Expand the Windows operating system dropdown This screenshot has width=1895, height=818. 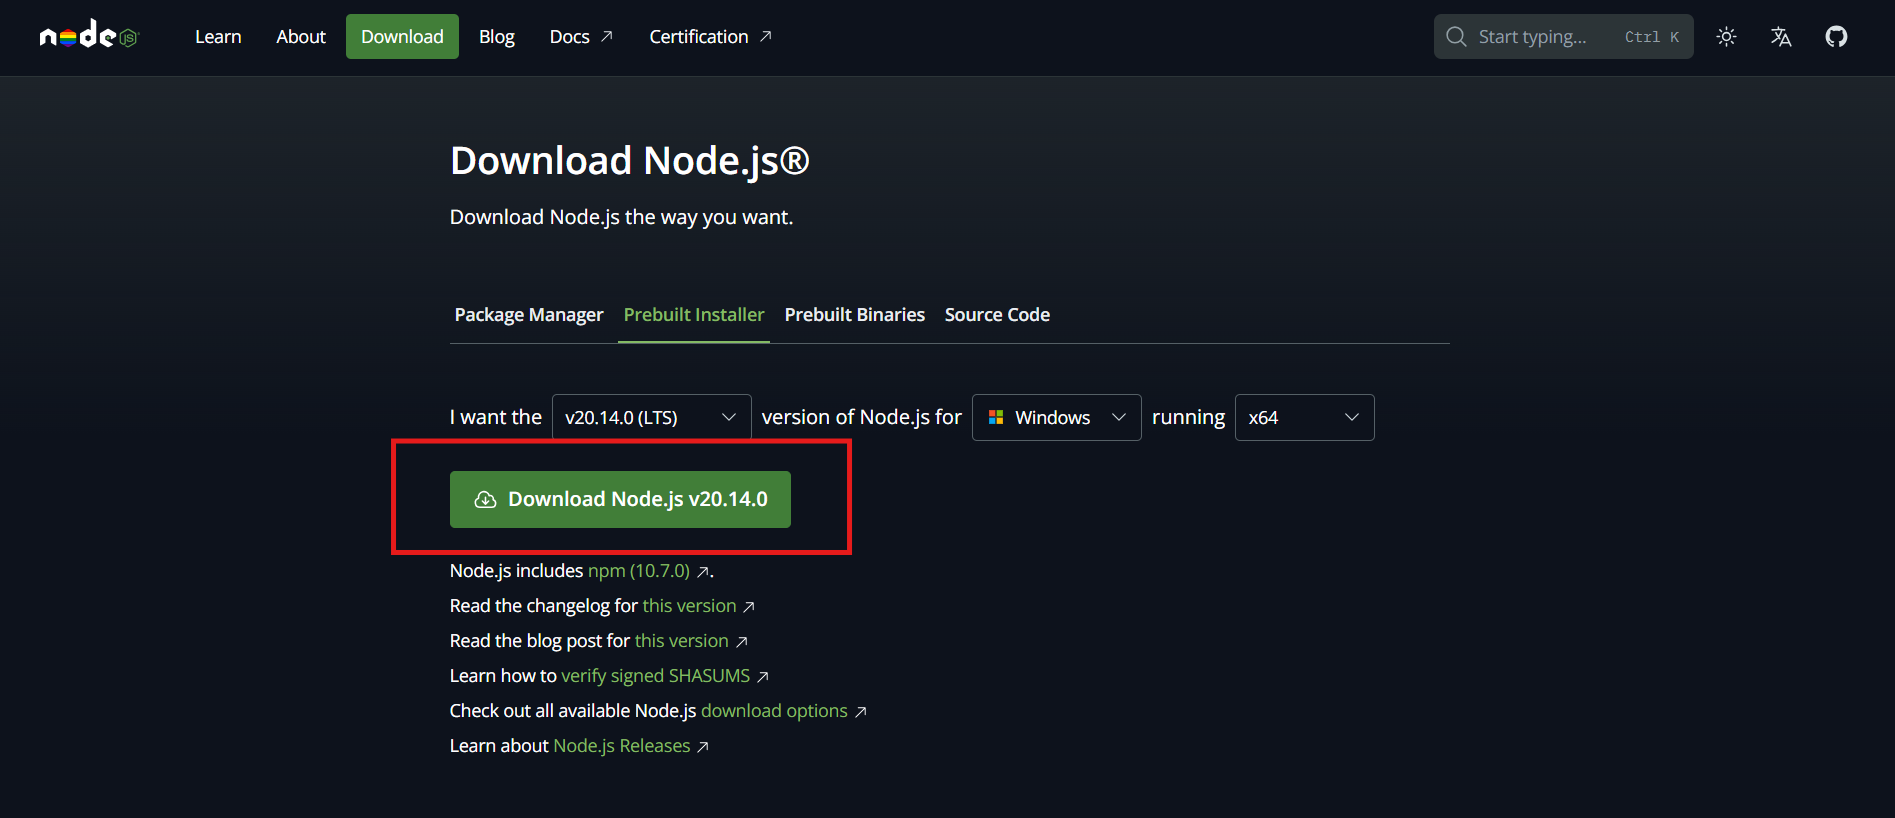tap(1056, 417)
